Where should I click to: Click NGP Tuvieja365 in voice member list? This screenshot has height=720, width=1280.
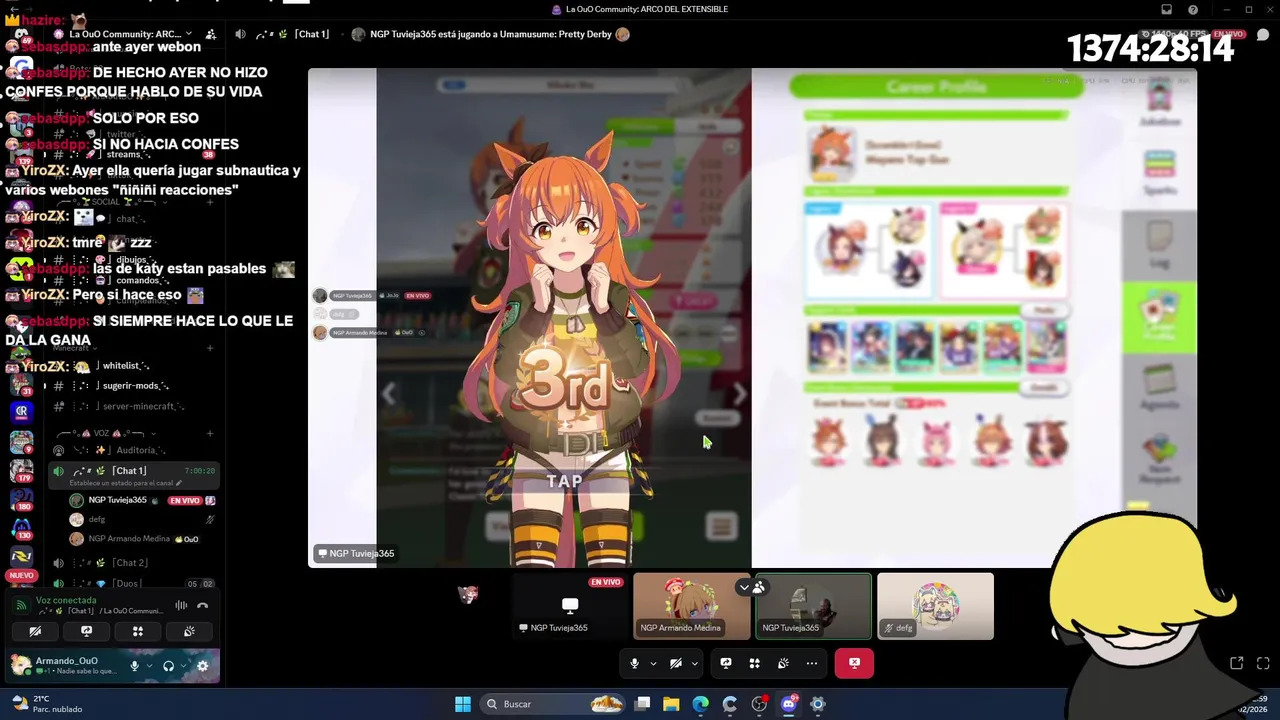tap(142, 500)
